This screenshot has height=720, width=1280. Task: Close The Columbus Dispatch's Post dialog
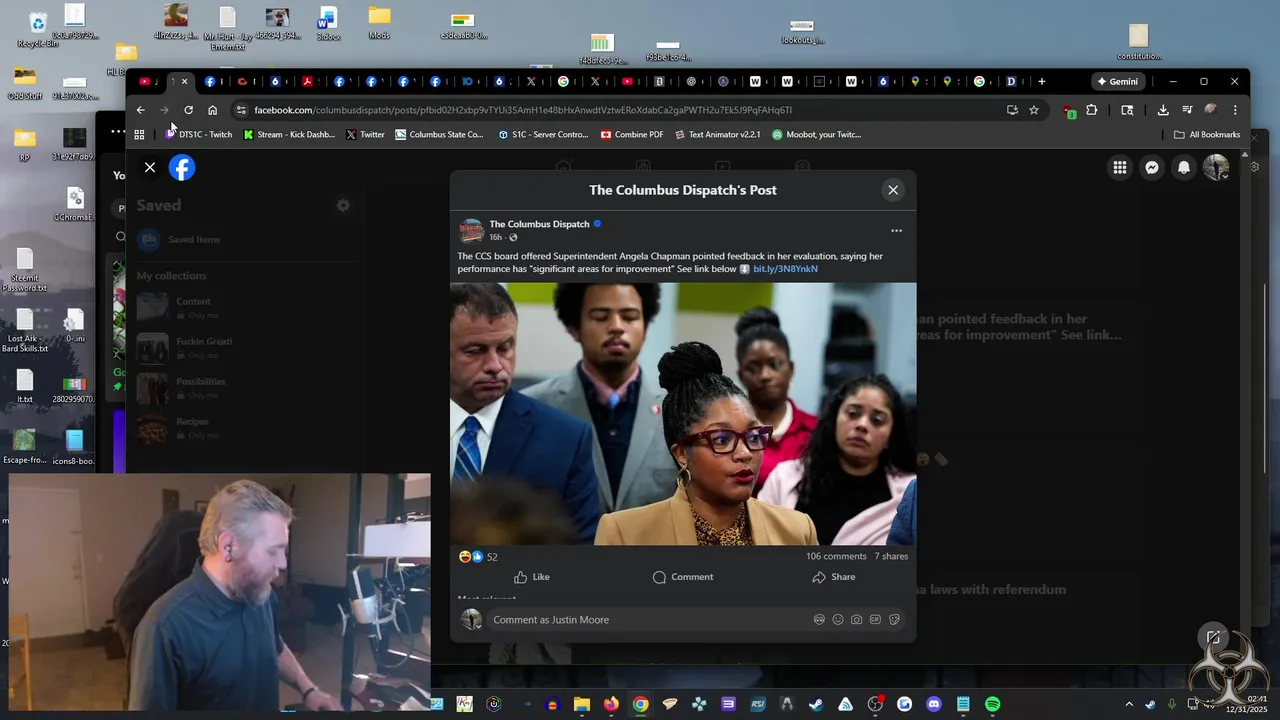pyautogui.click(x=893, y=190)
